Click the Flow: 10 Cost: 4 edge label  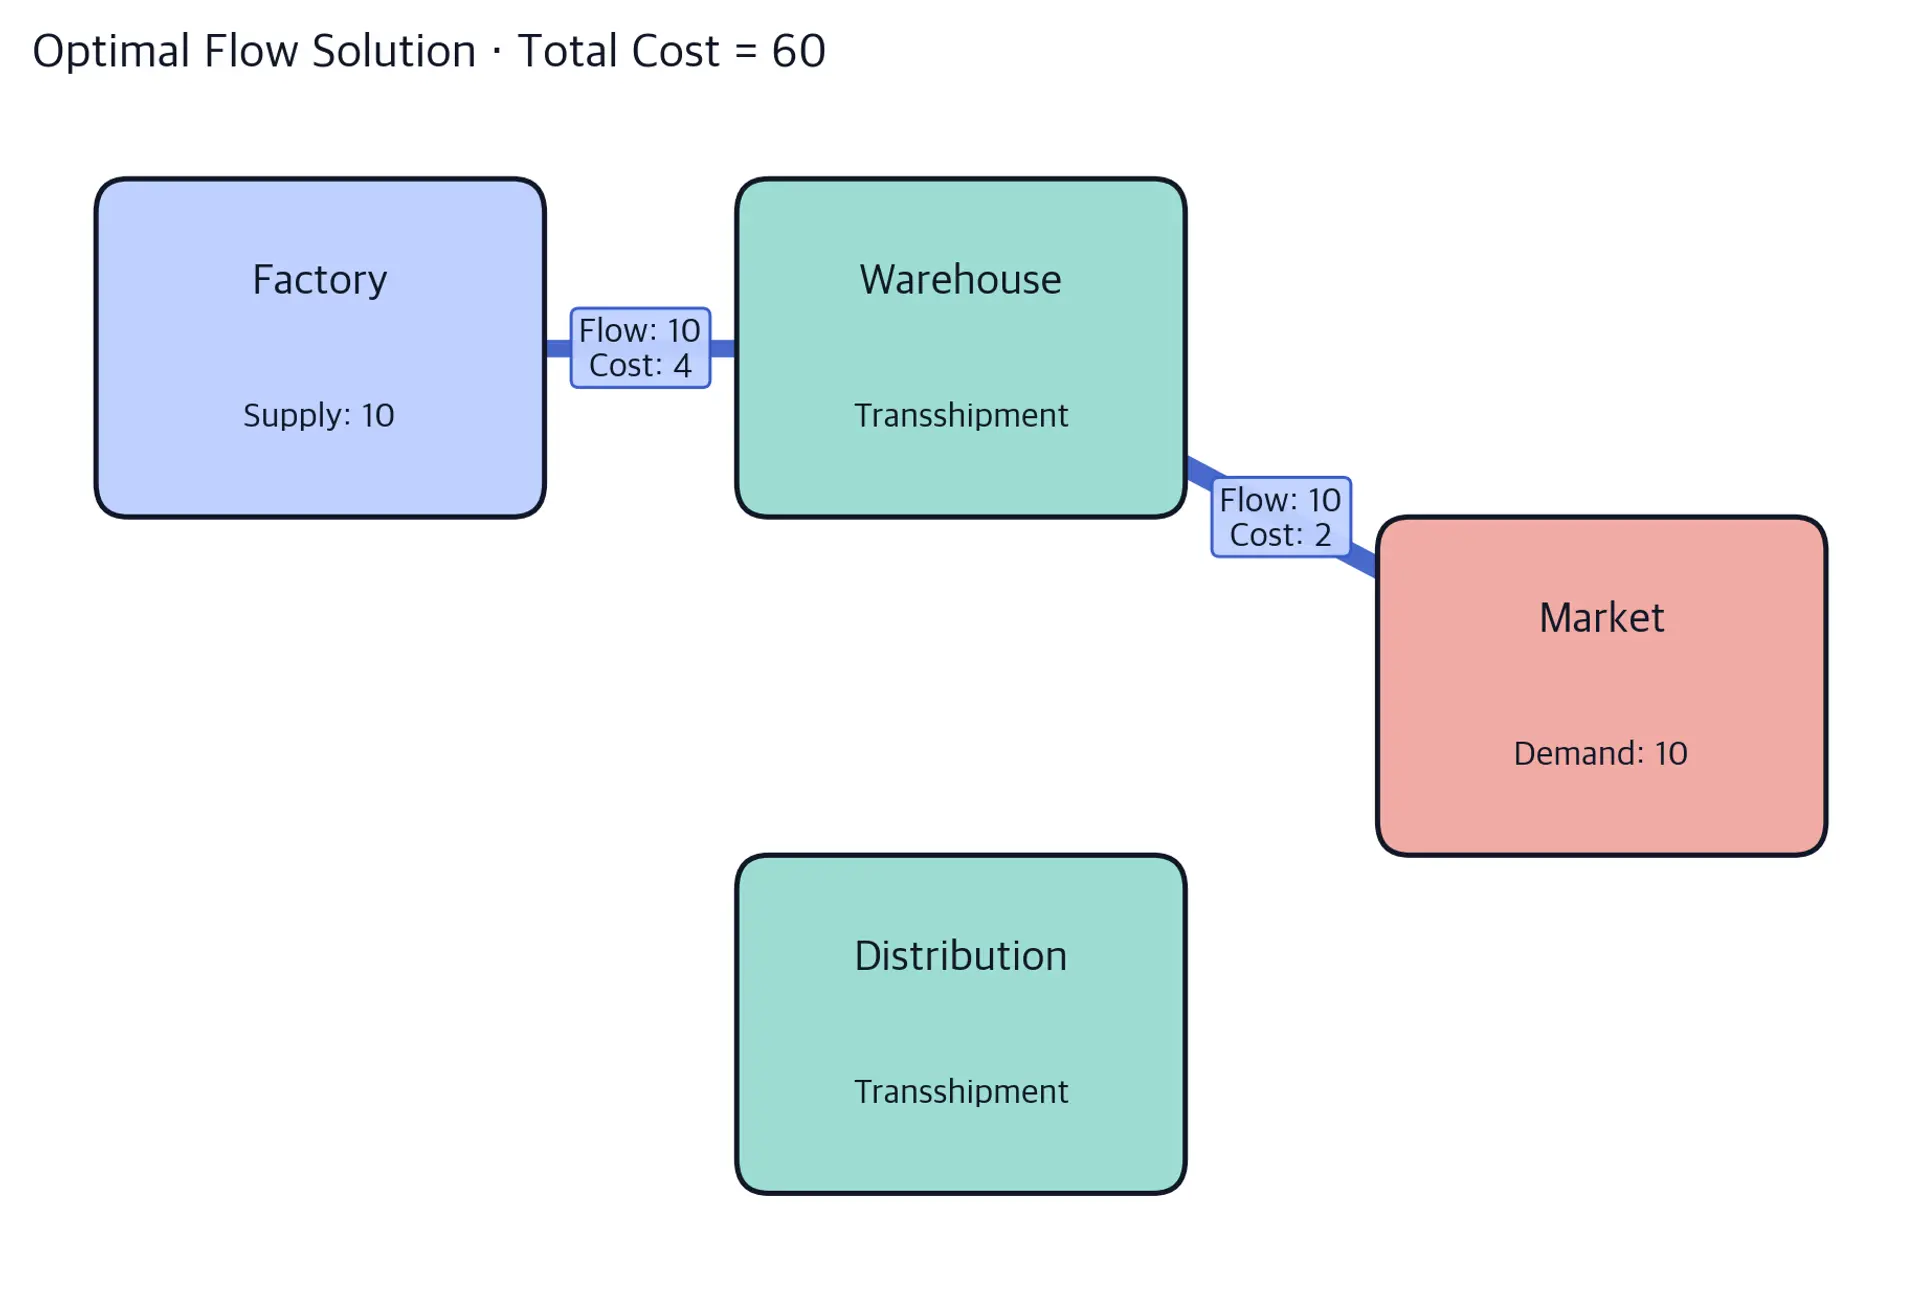coord(640,348)
